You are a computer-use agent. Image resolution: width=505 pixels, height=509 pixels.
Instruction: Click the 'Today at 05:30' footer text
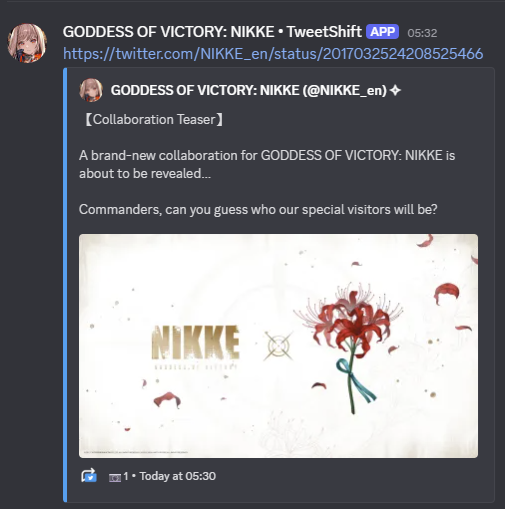[178, 476]
